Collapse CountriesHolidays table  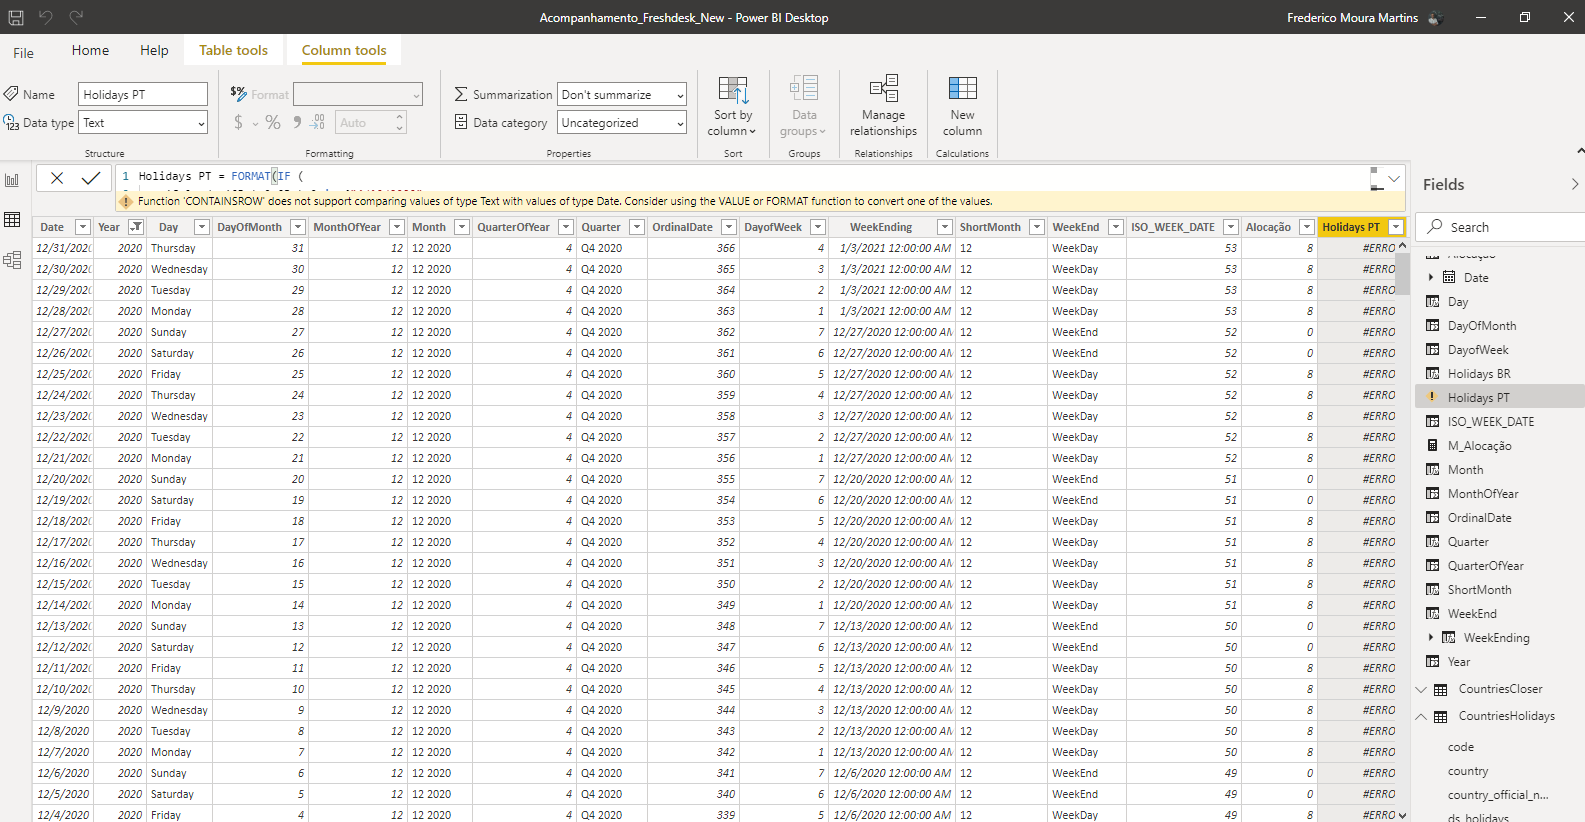1421,716
